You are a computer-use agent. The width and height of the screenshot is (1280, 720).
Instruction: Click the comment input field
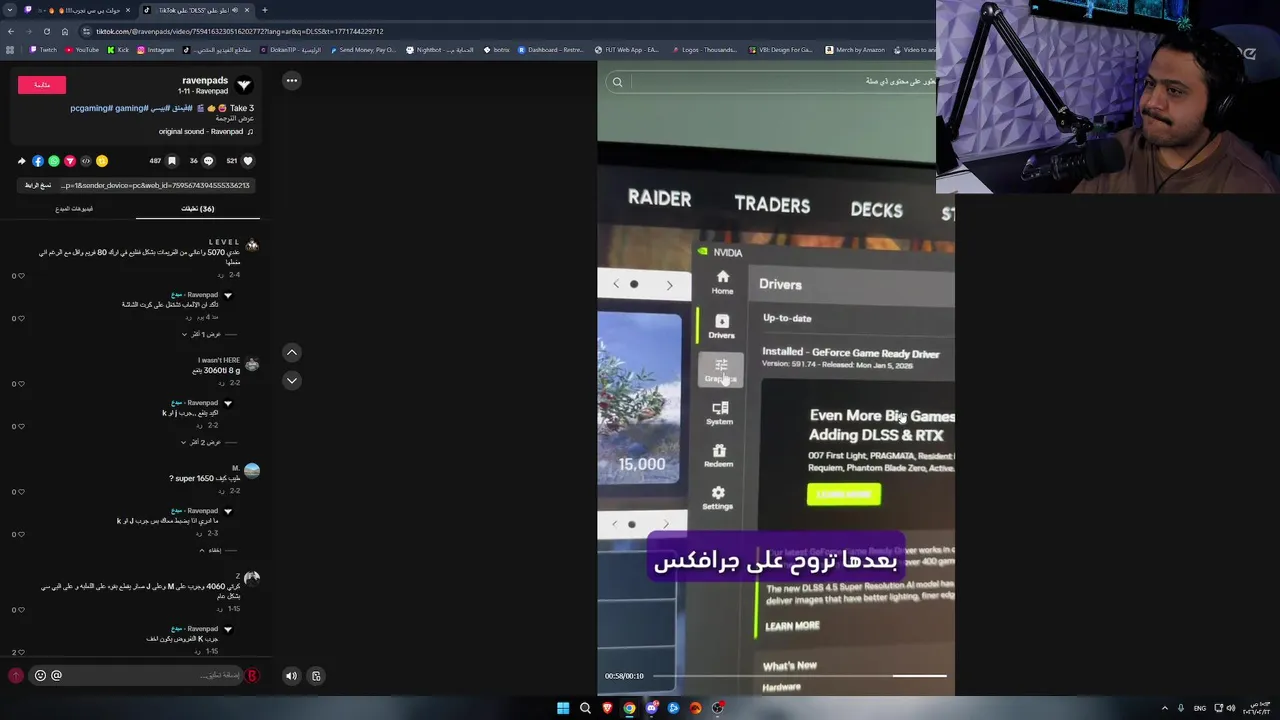136,675
